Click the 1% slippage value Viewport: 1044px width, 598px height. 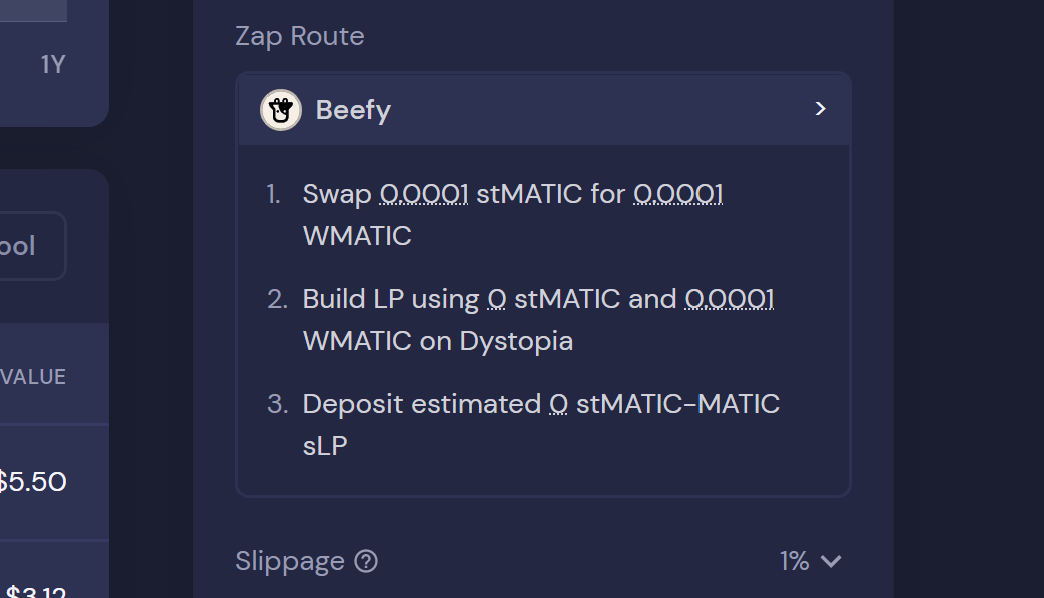point(794,562)
